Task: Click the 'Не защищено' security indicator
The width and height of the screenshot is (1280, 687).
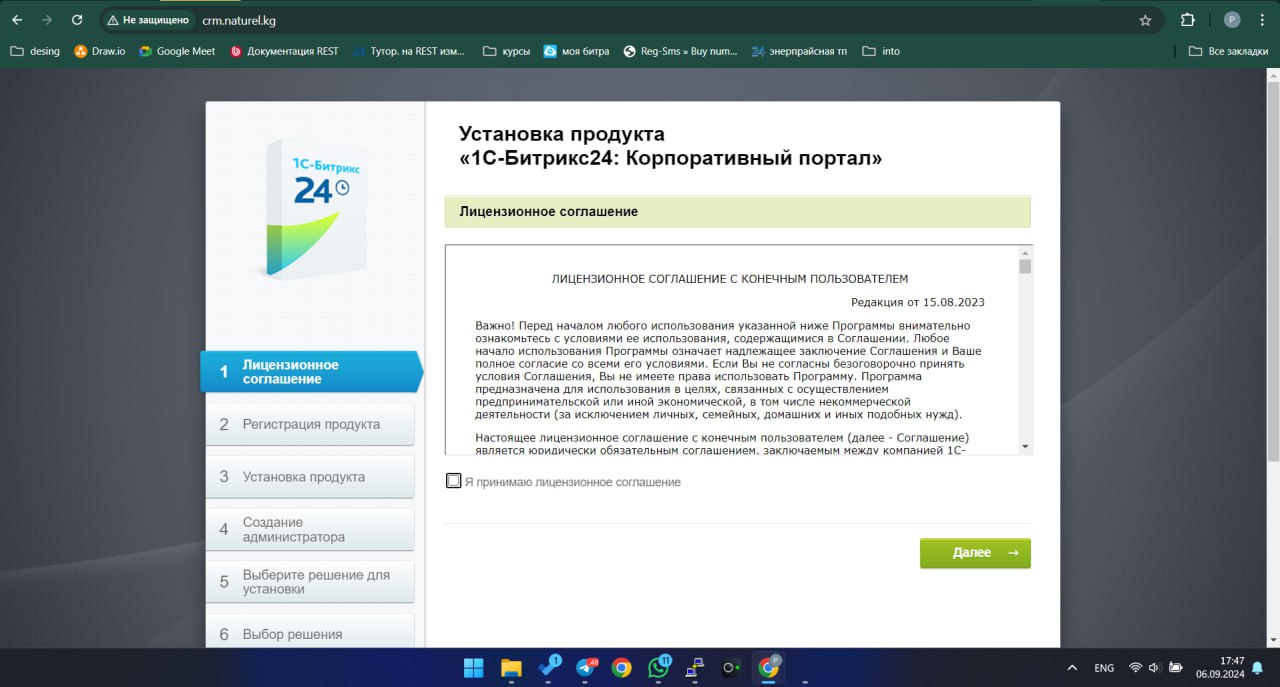Action: point(148,20)
